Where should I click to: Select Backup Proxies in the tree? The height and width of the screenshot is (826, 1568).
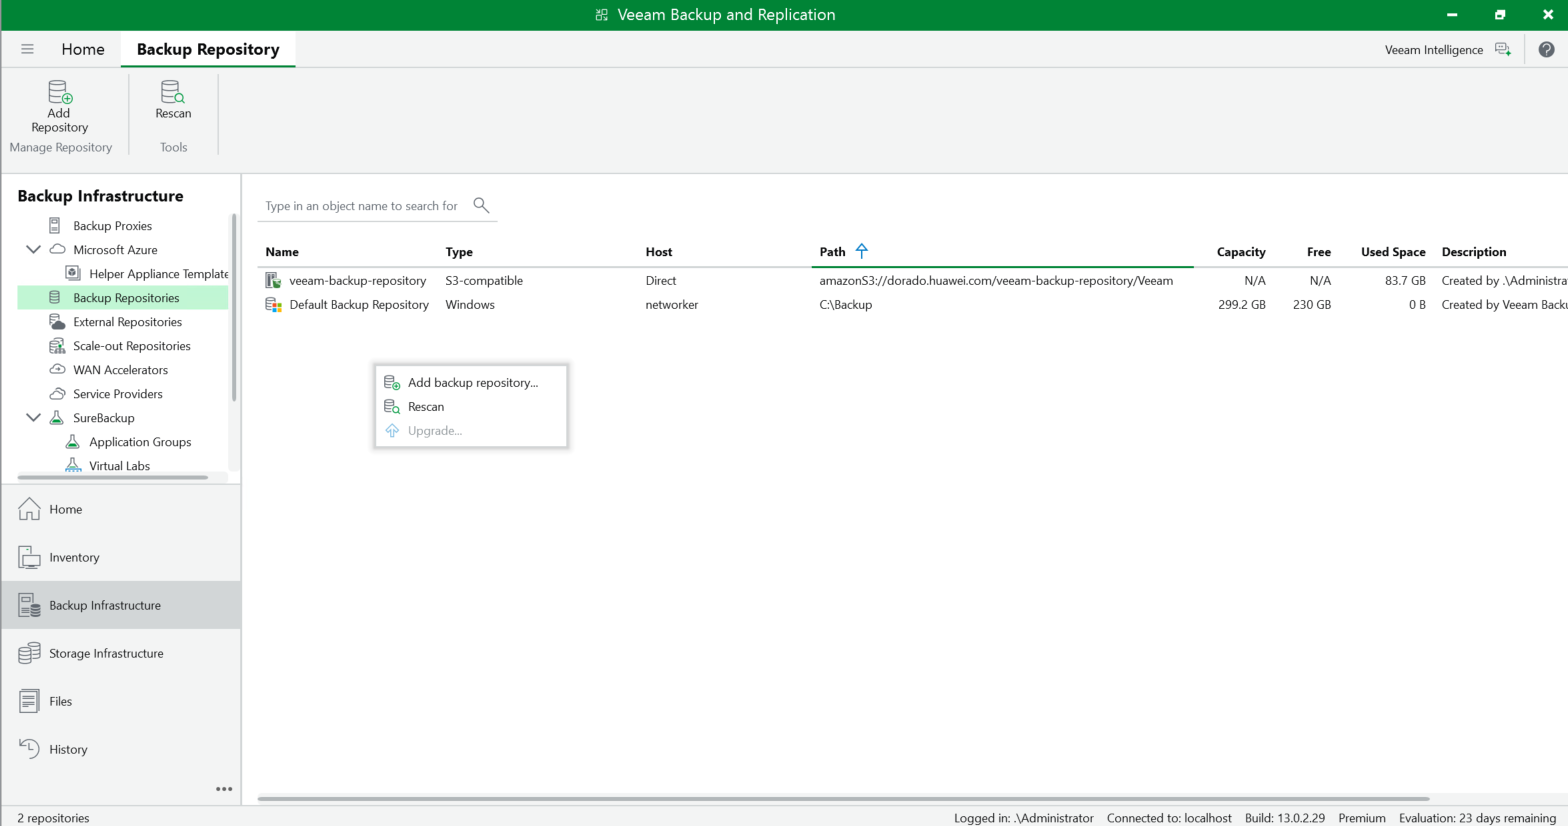(x=112, y=226)
